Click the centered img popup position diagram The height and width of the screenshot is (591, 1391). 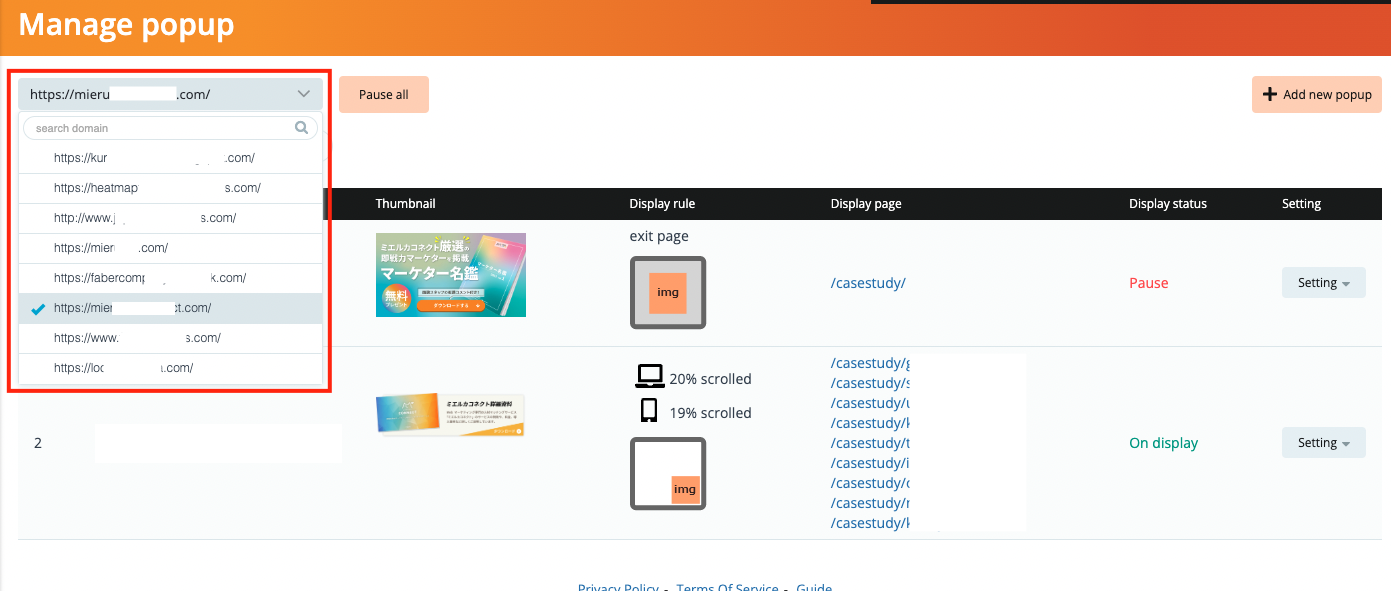tap(667, 292)
